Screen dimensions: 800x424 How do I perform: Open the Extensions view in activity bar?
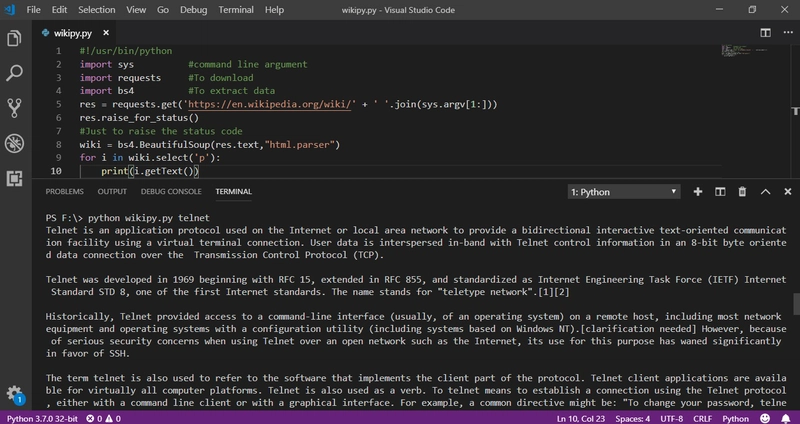pos(14,179)
